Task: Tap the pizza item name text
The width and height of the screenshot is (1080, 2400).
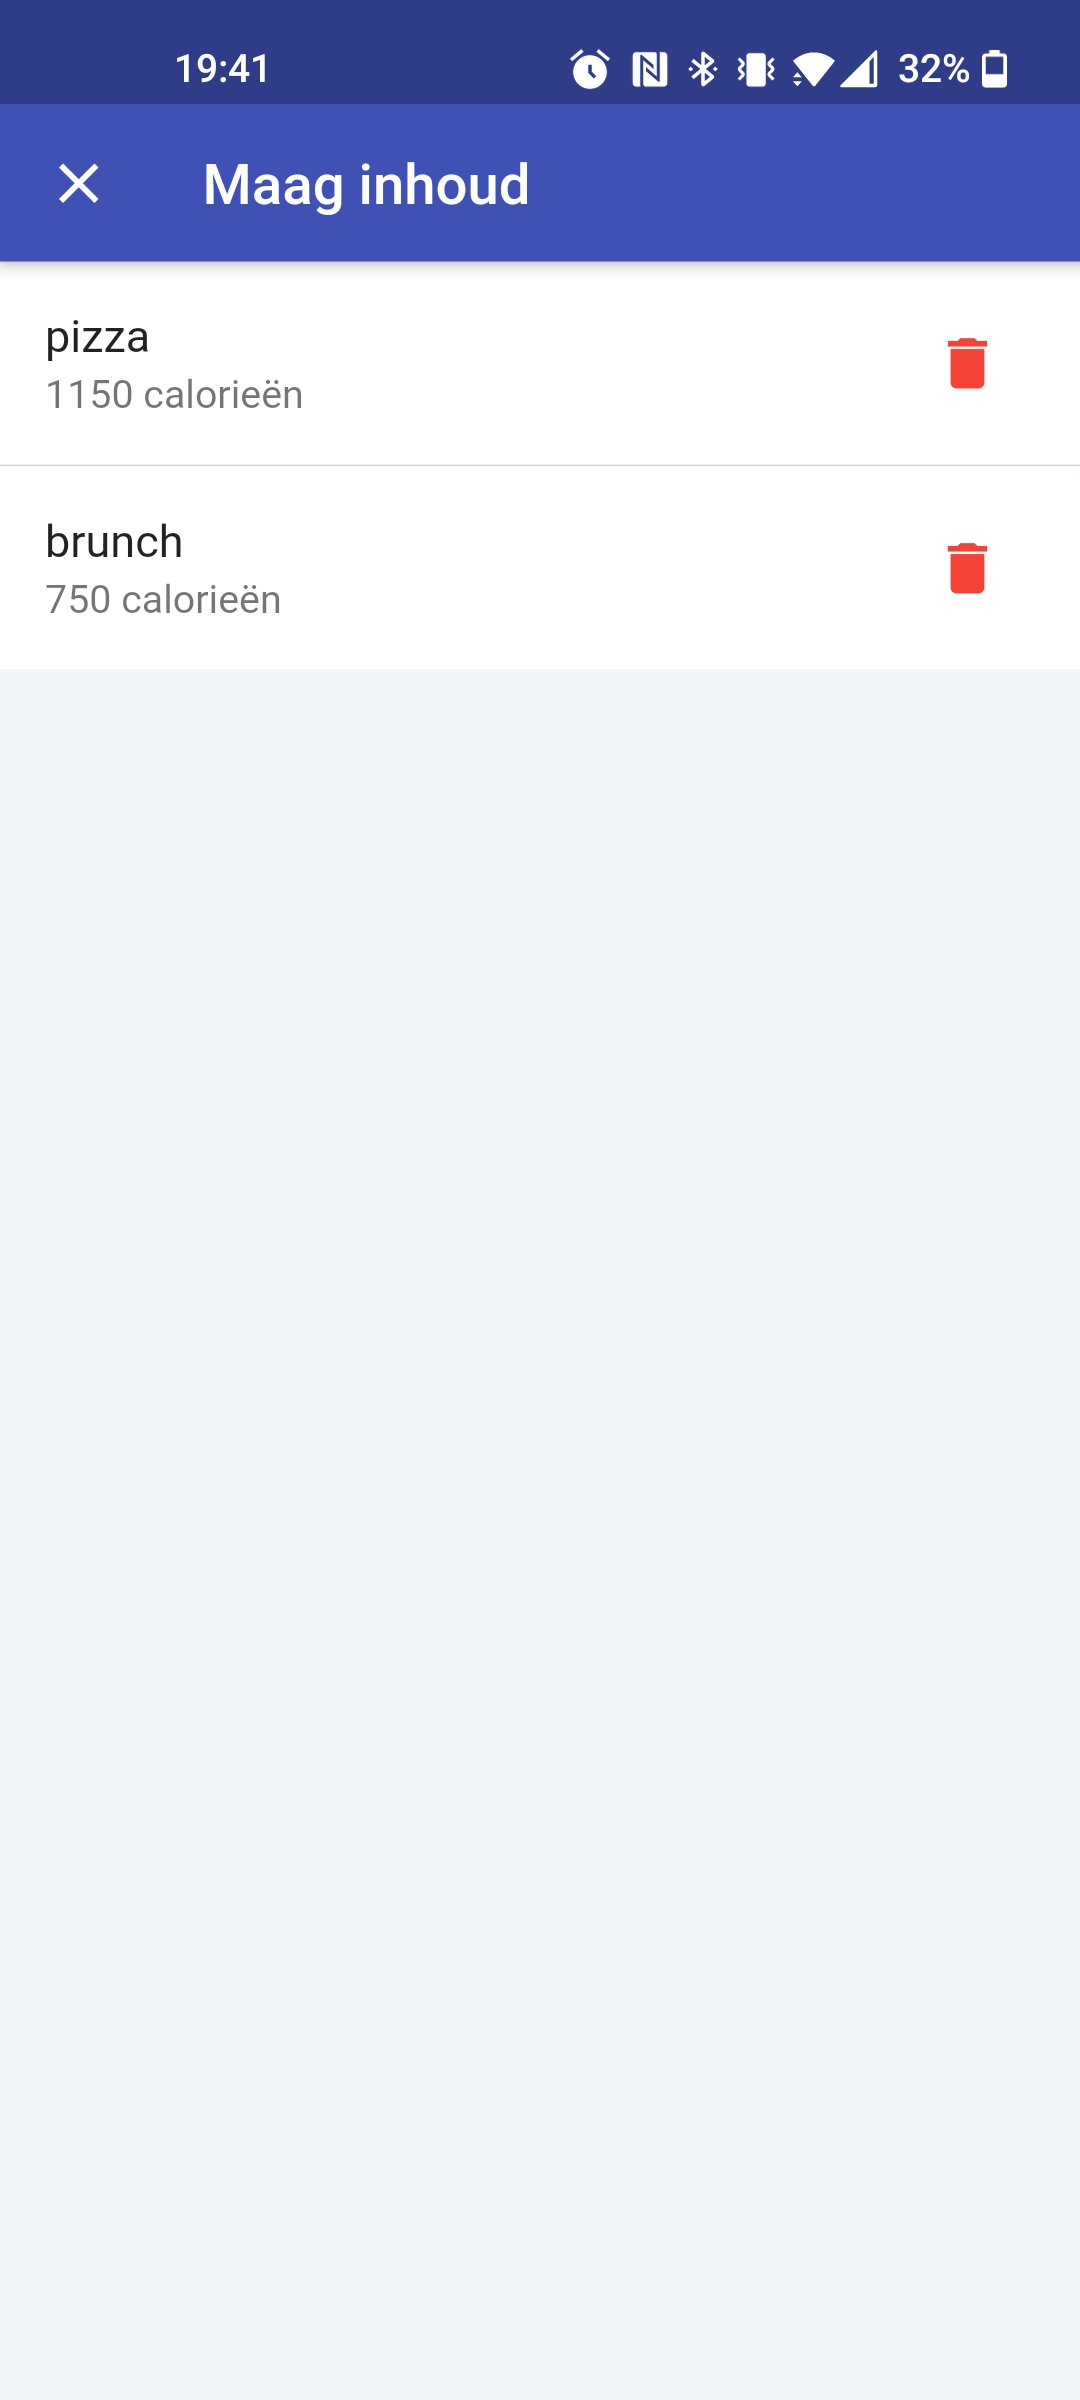Action: 97,338
